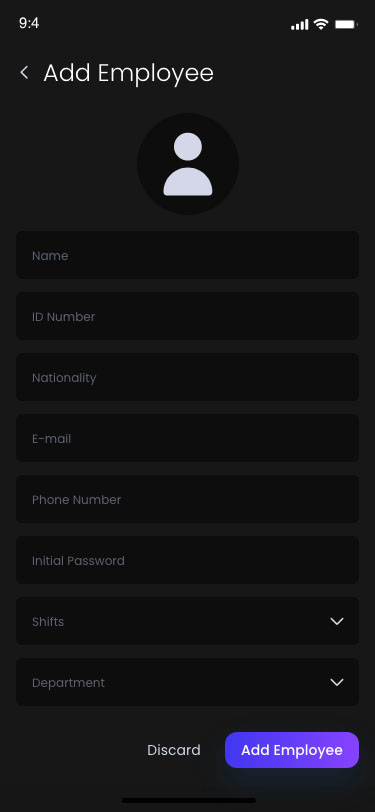Go back using the left arrow icon
Screen dimensions: 375x812
[x=24, y=72]
